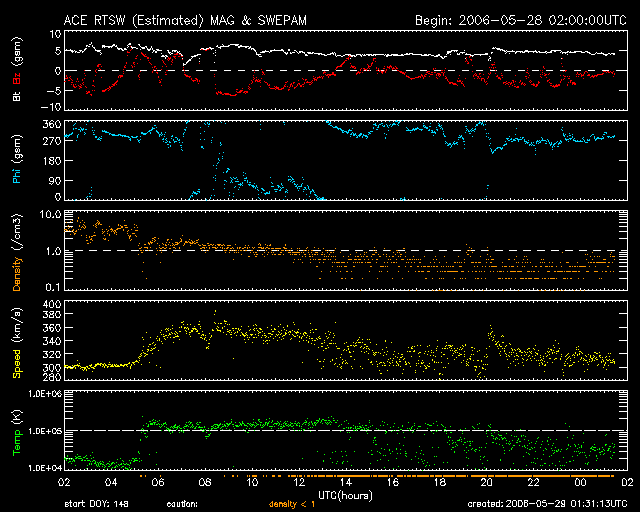
Task: Click the "start DOY: 148" footer text
Action: tap(96, 504)
